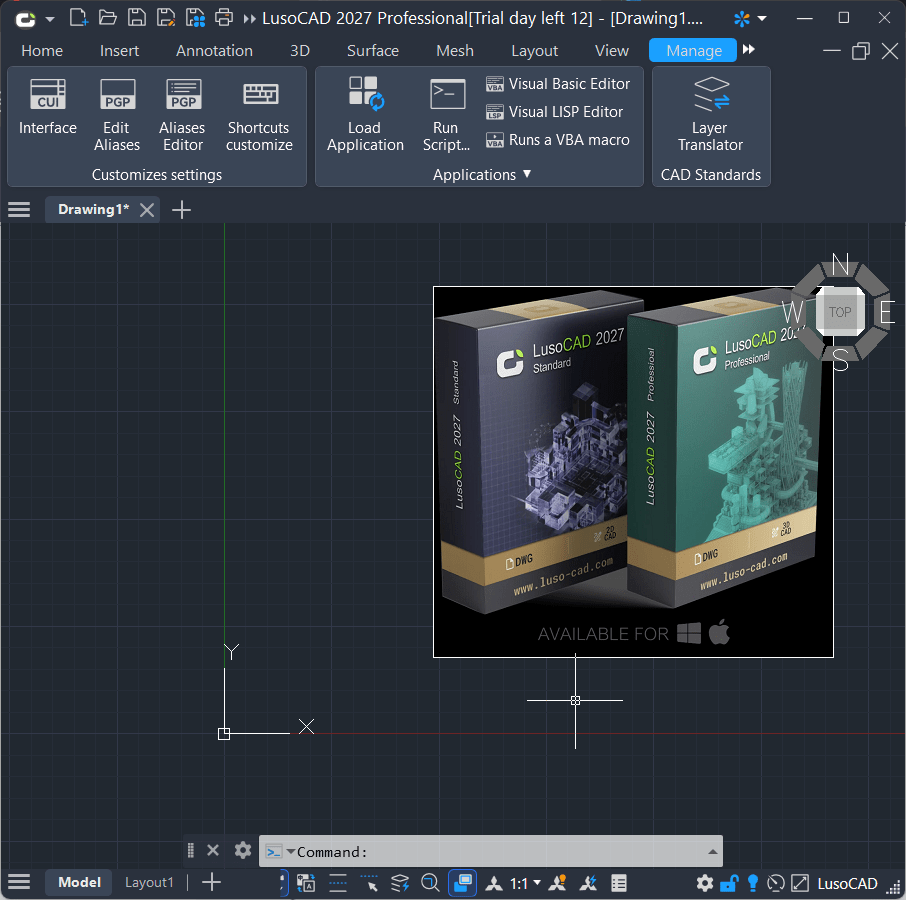906x900 pixels.
Task: Click the S direction on the view compass
Action: click(840, 359)
